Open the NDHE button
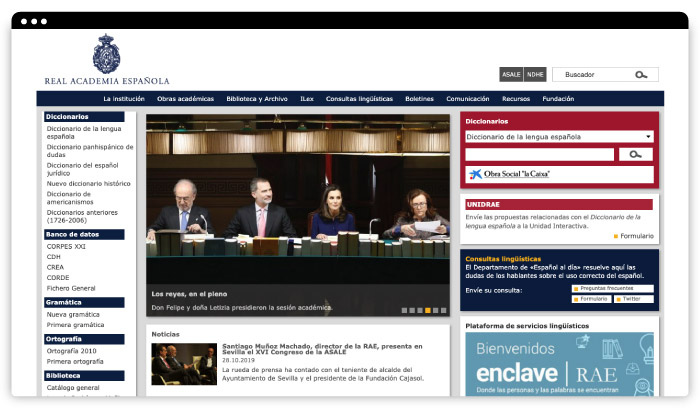The image size is (700, 408). [x=535, y=75]
